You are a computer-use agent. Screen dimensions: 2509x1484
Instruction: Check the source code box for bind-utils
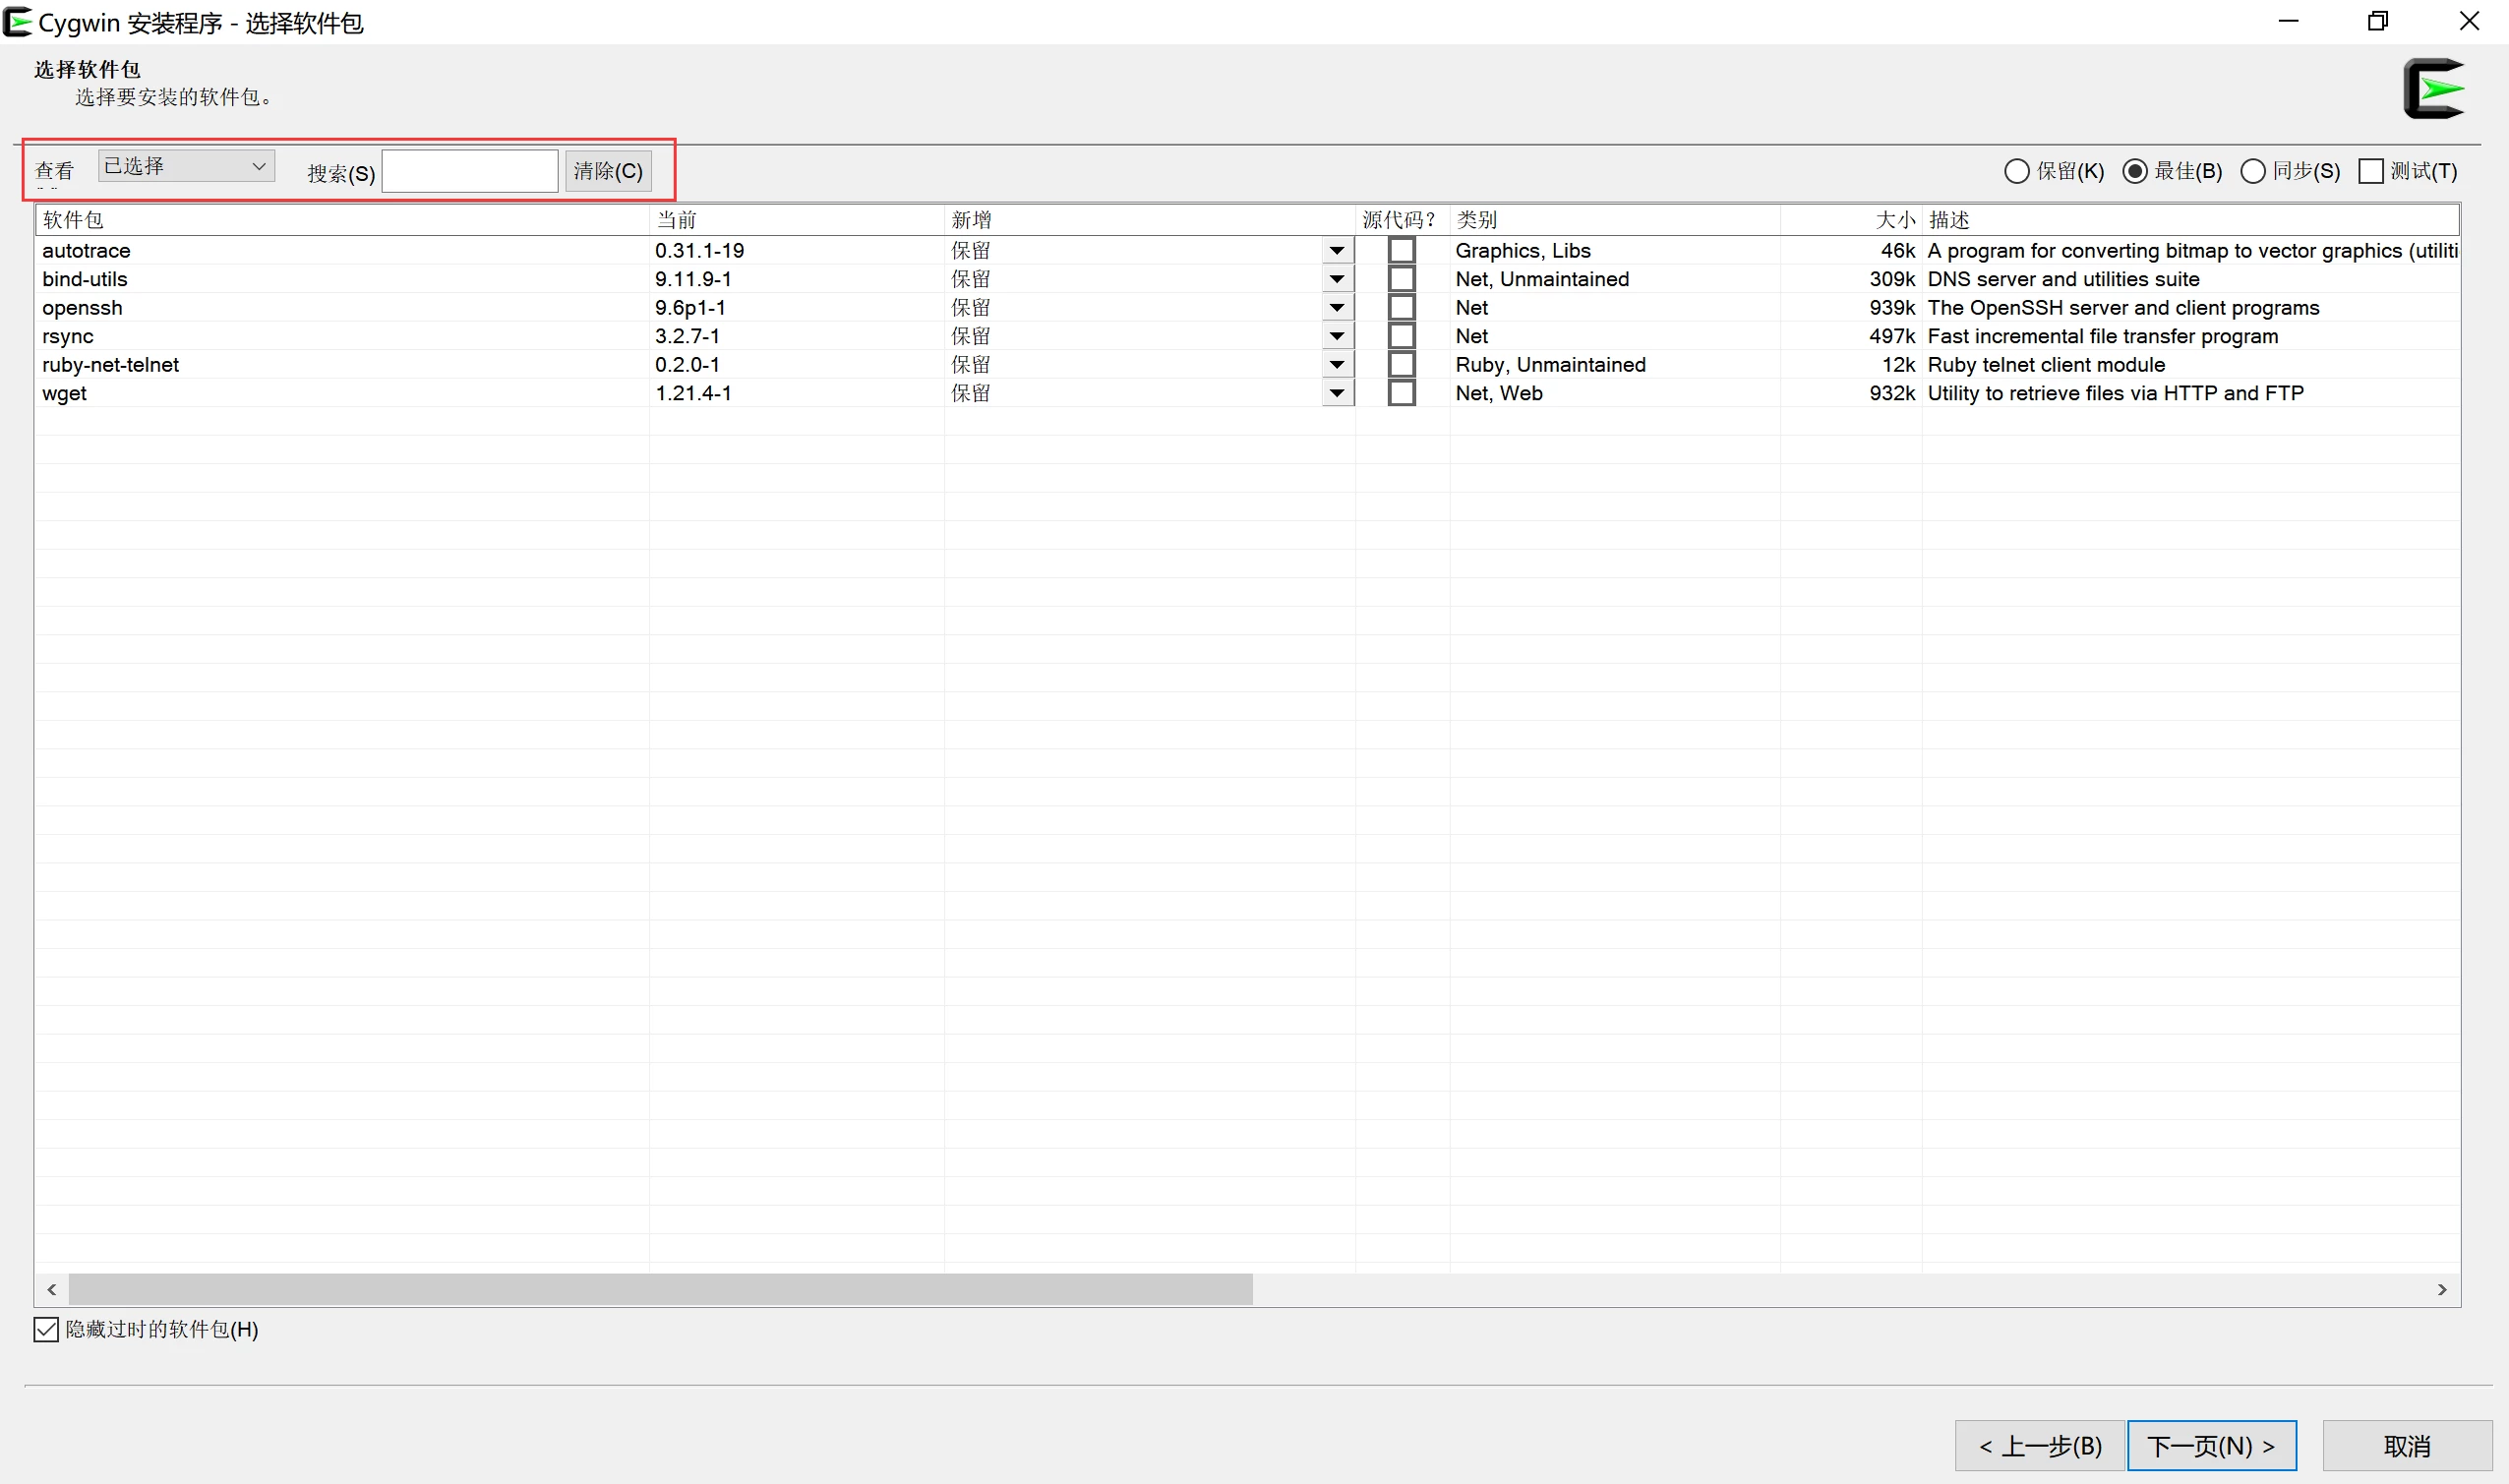pos(1401,278)
